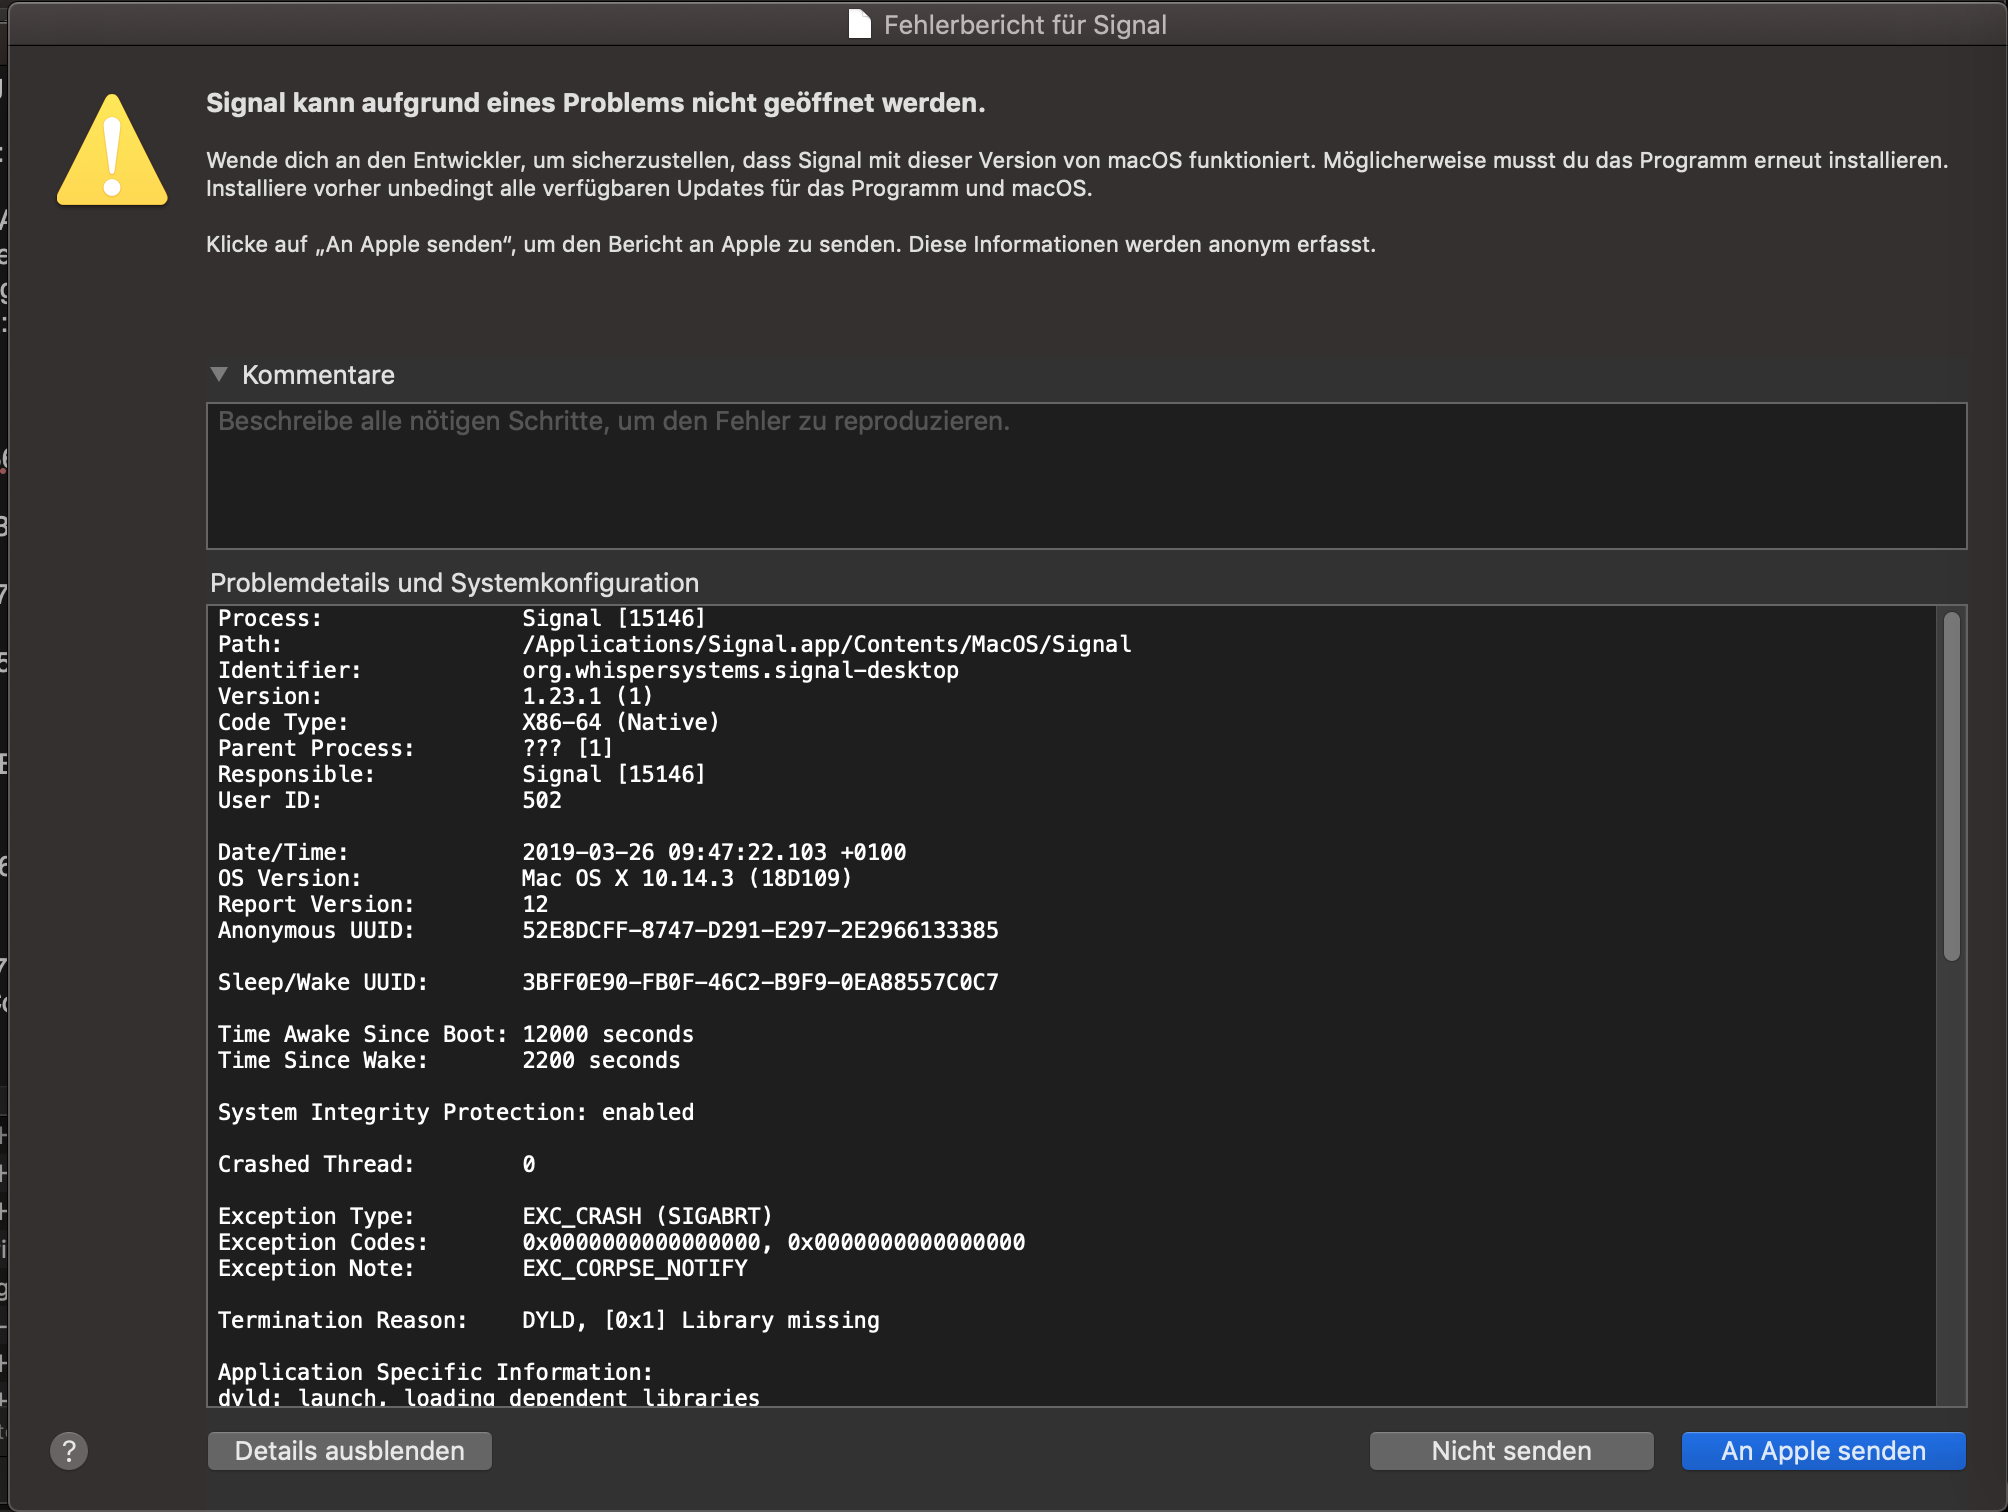This screenshot has height=1512, width=2008.
Task: Click the "Fehlerbericht für Signal" title text
Action: [1025, 24]
